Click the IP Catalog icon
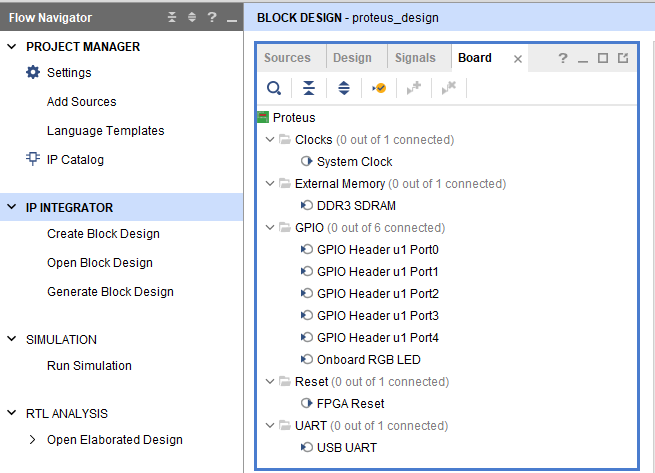This screenshot has height=473, width=655. click(x=33, y=159)
